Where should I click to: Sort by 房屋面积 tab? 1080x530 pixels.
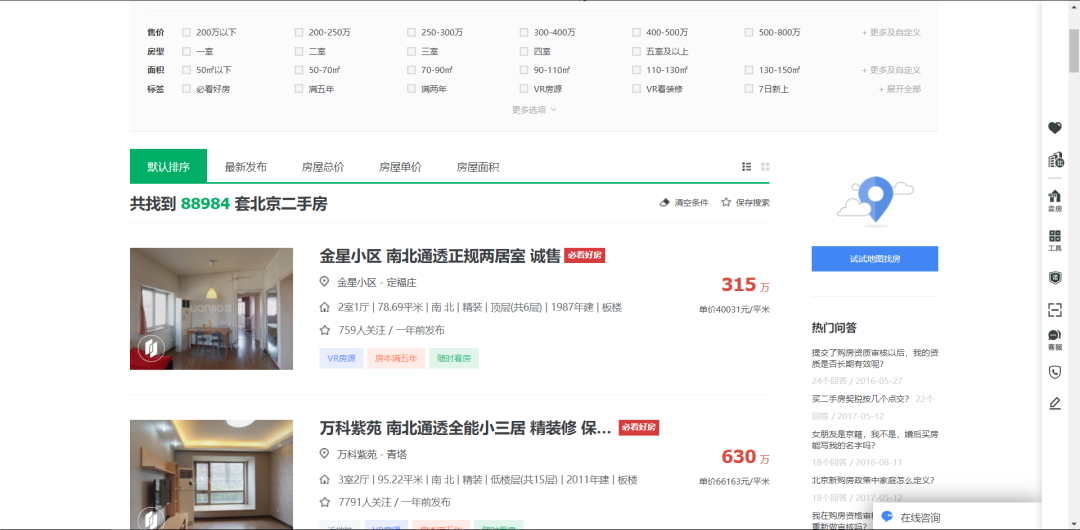[478, 167]
